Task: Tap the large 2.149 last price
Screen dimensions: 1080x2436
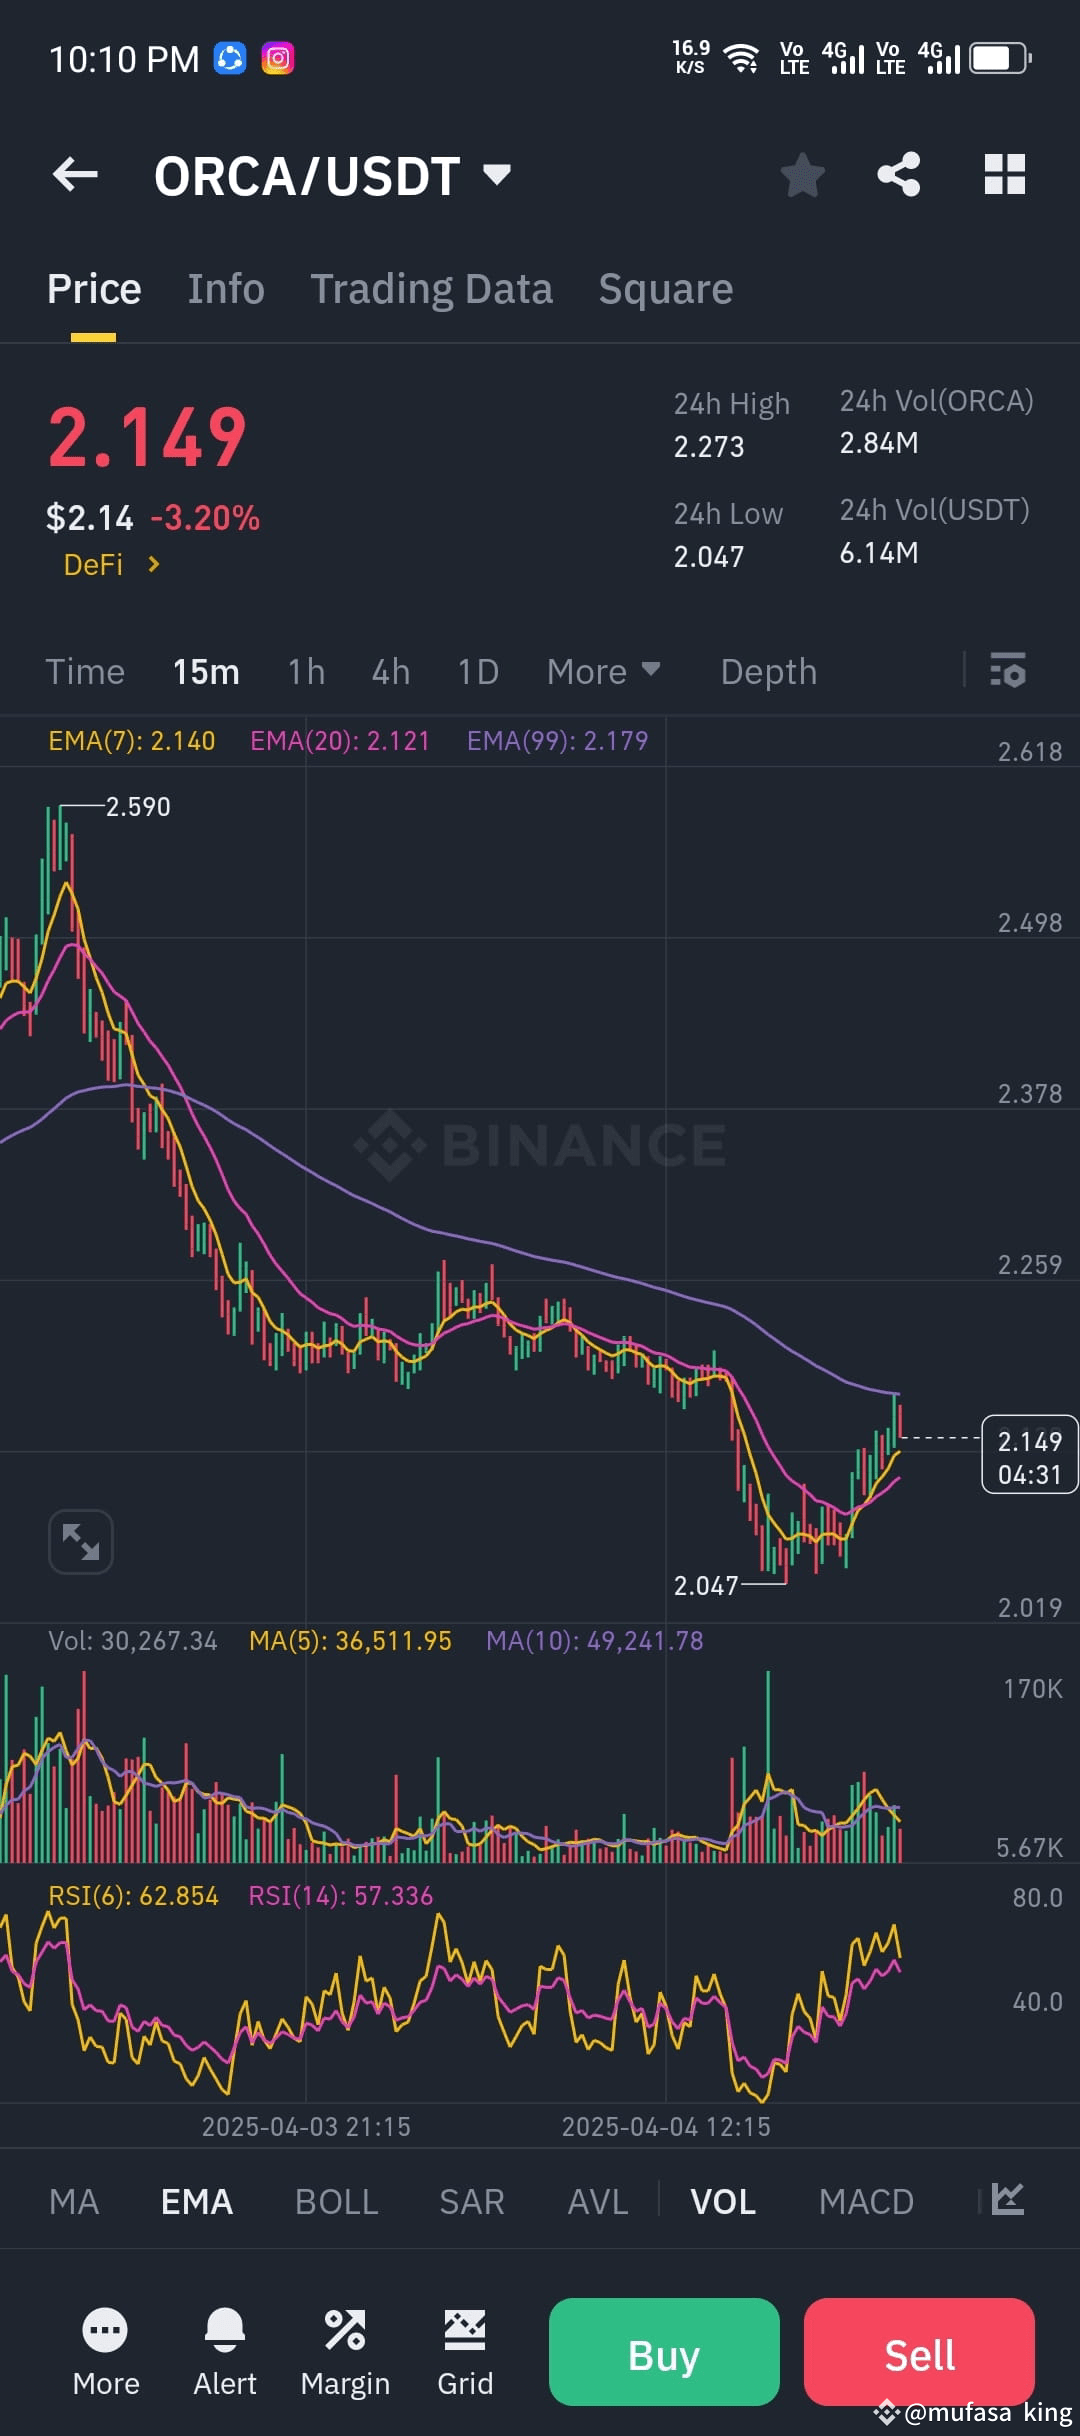Action: (147, 438)
